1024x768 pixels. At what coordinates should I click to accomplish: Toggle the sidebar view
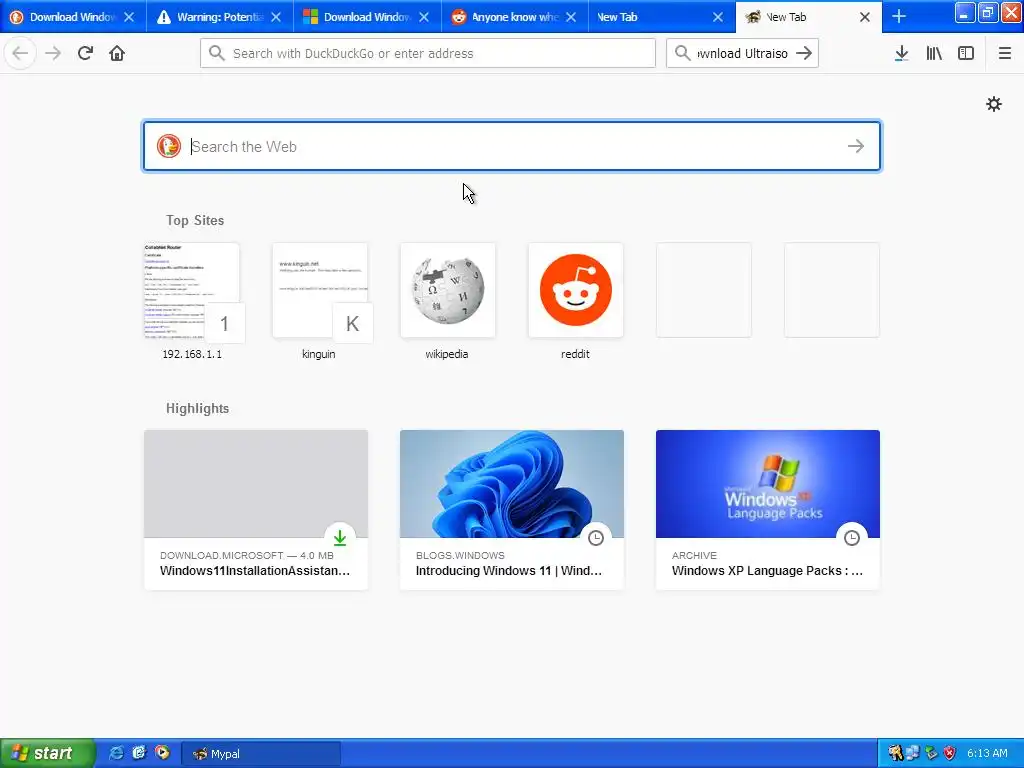tap(966, 53)
